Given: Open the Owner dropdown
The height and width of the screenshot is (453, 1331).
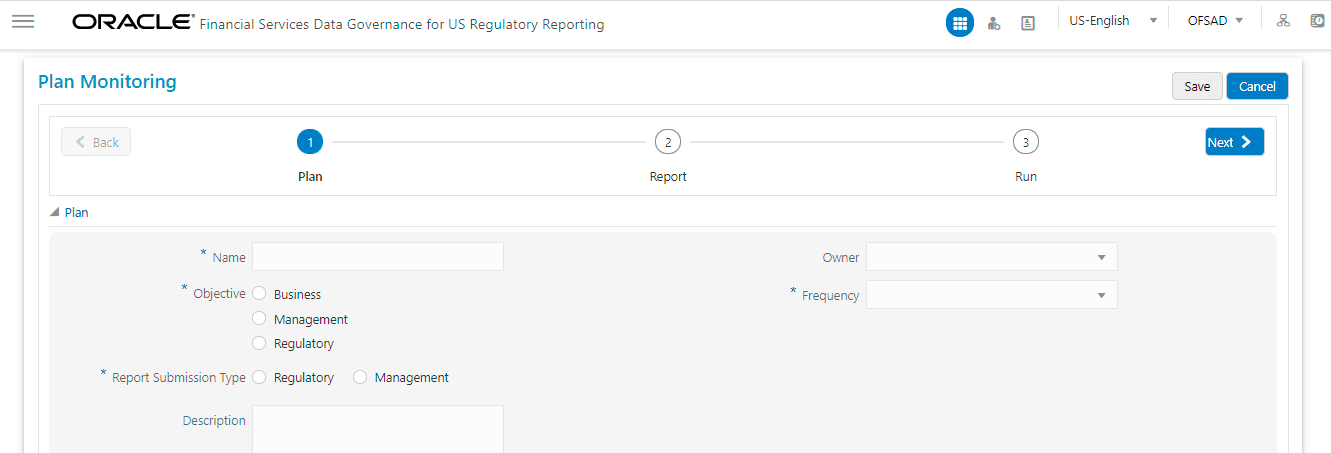Looking at the screenshot, I should pyautogui.click(x=992, y=257).
